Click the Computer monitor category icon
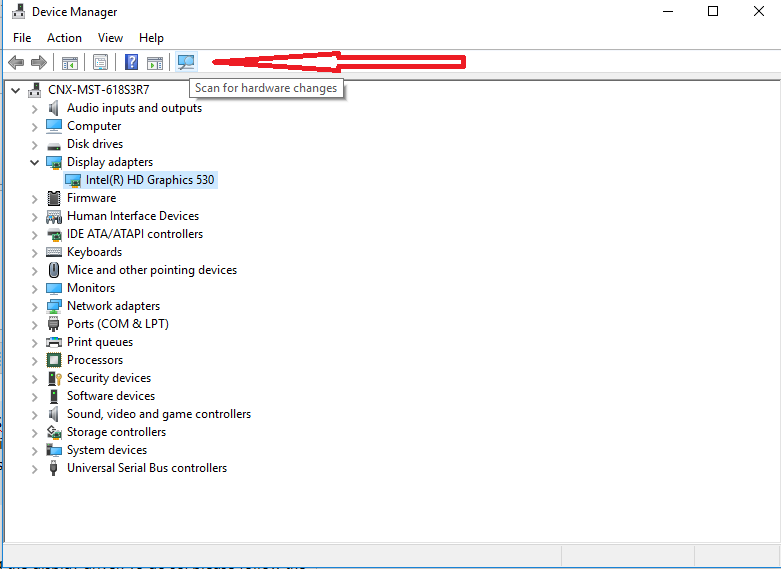Screen dimensions: 781x574 tap(54, 126)
